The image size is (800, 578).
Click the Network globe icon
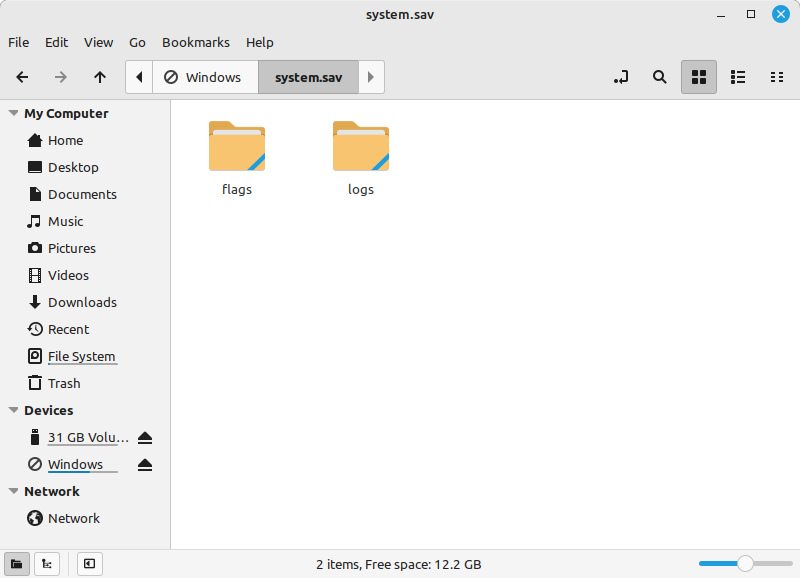click(x=35, y=518)
